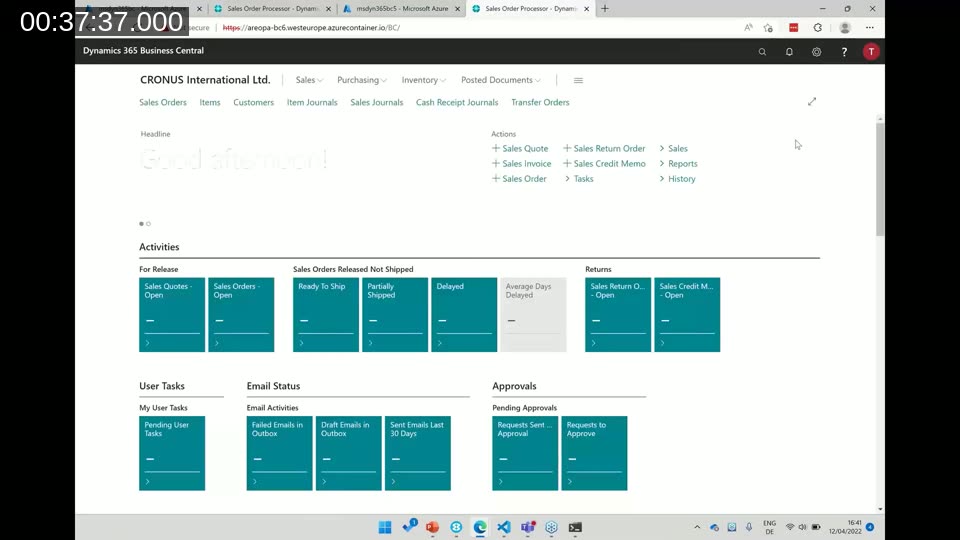Open the Ready To Ship tile
This screenshot has height=540, width=960.
326,315
